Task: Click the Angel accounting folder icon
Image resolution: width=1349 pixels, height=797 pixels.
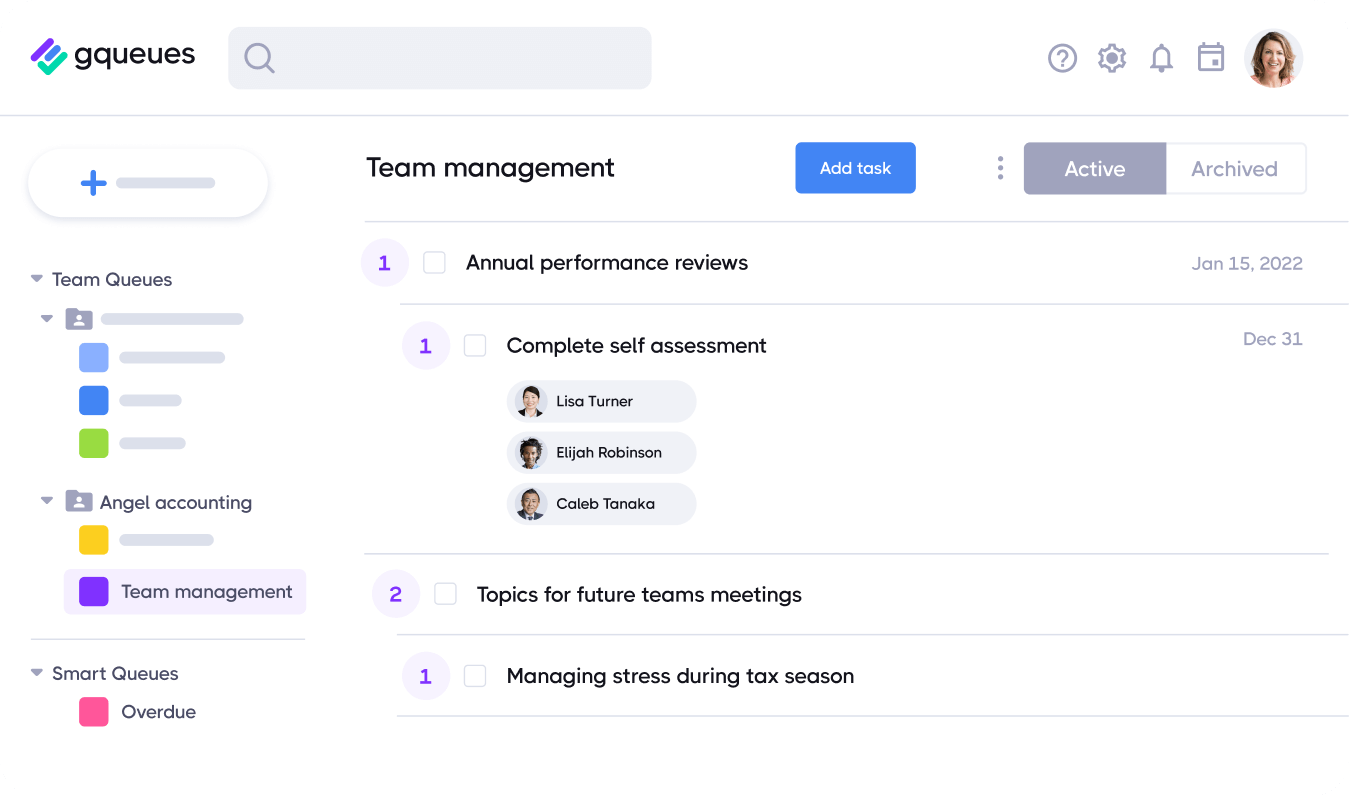Action: pos(79,501)
